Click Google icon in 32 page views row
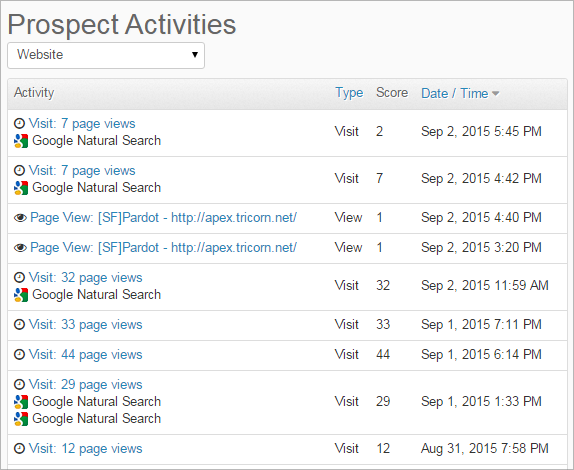Screen dimensions: 574x470 pyautogui.click(x=21, y=295)
